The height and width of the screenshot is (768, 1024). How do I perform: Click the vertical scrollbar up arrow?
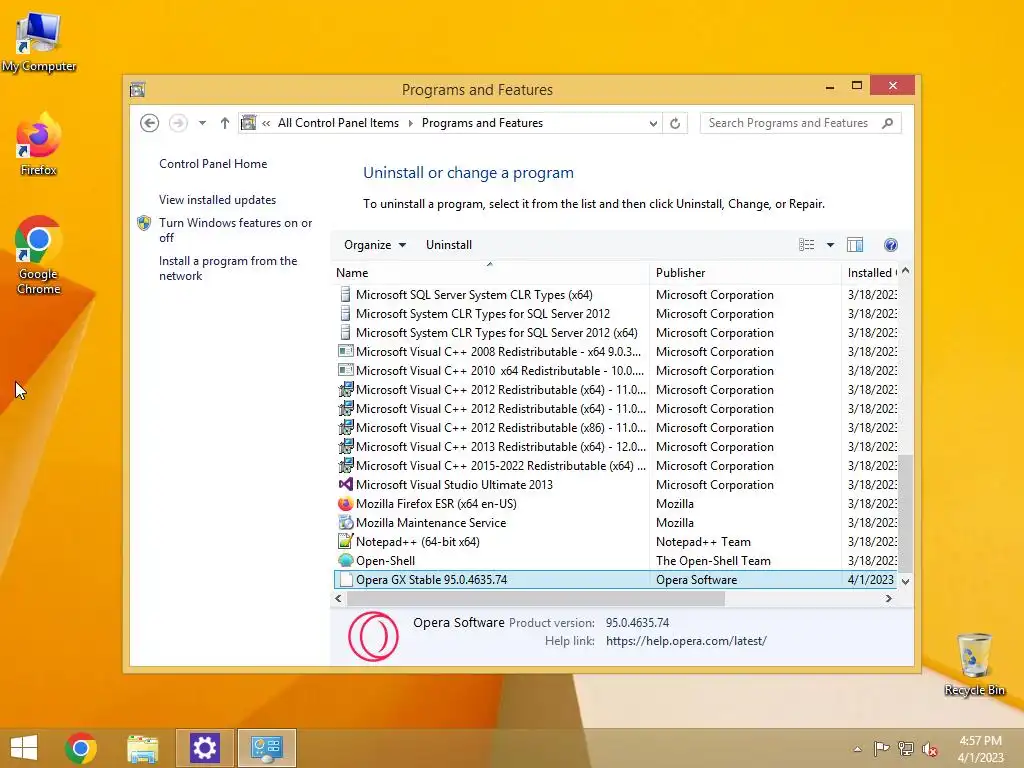click(905, 271)
